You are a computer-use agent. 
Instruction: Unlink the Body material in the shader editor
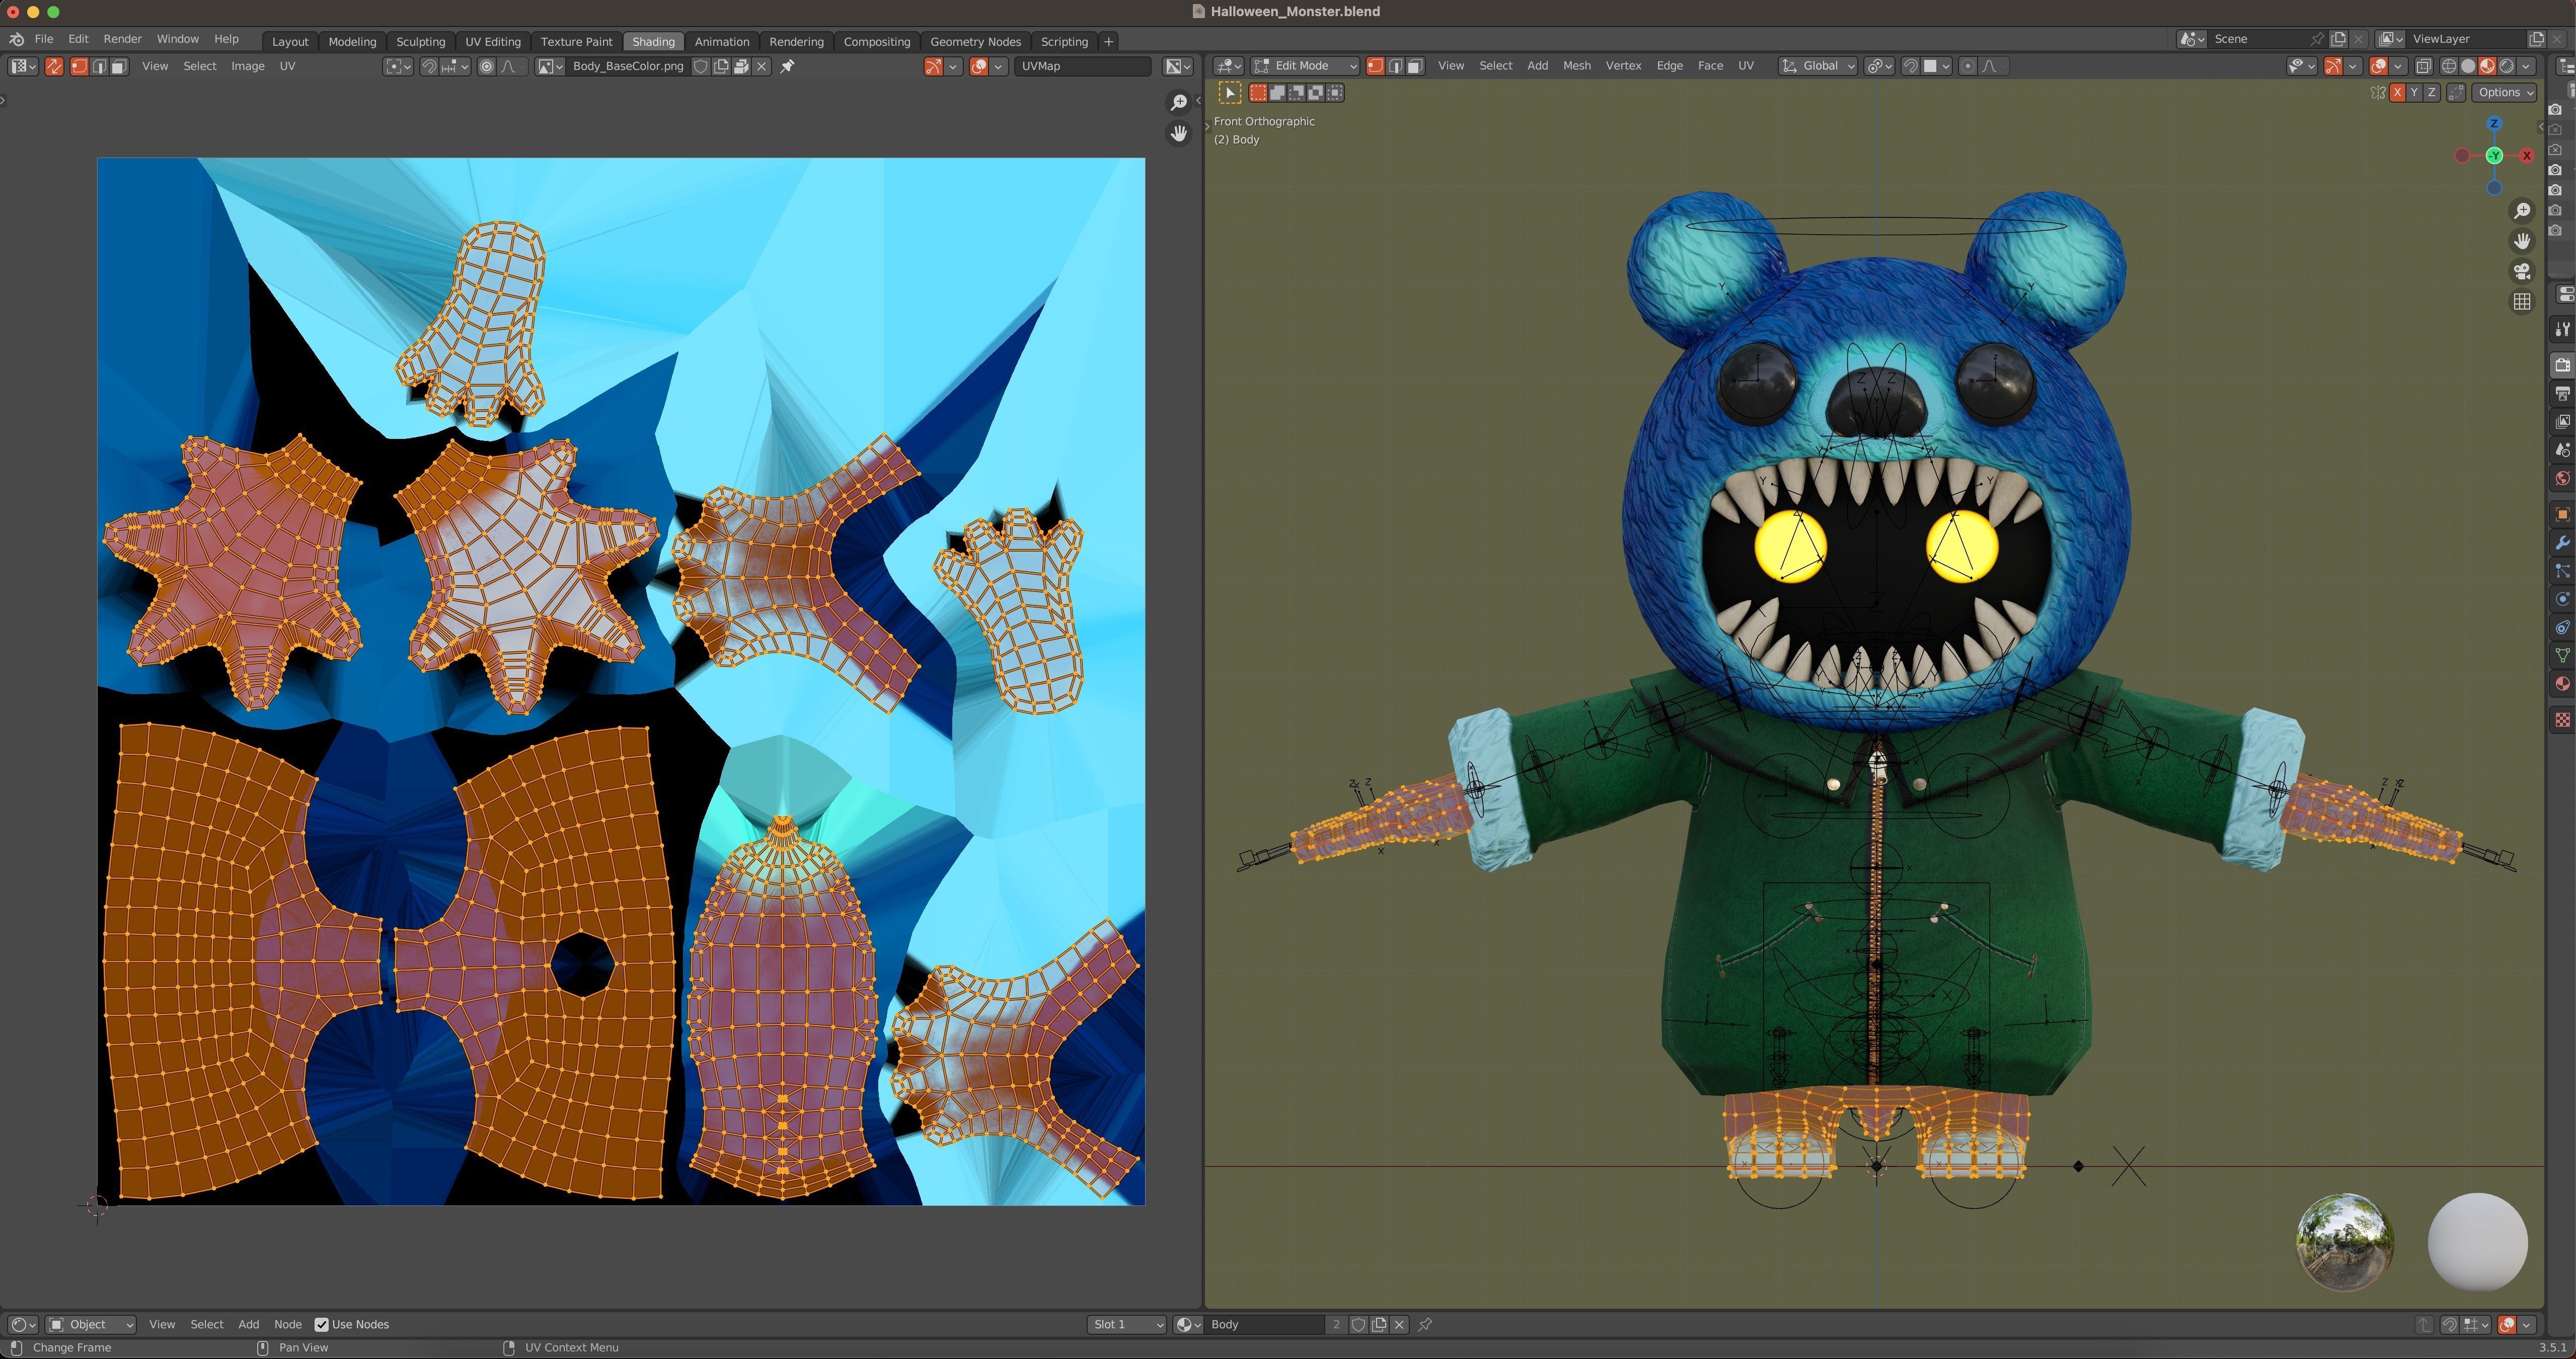[x=1399, y=1324]
